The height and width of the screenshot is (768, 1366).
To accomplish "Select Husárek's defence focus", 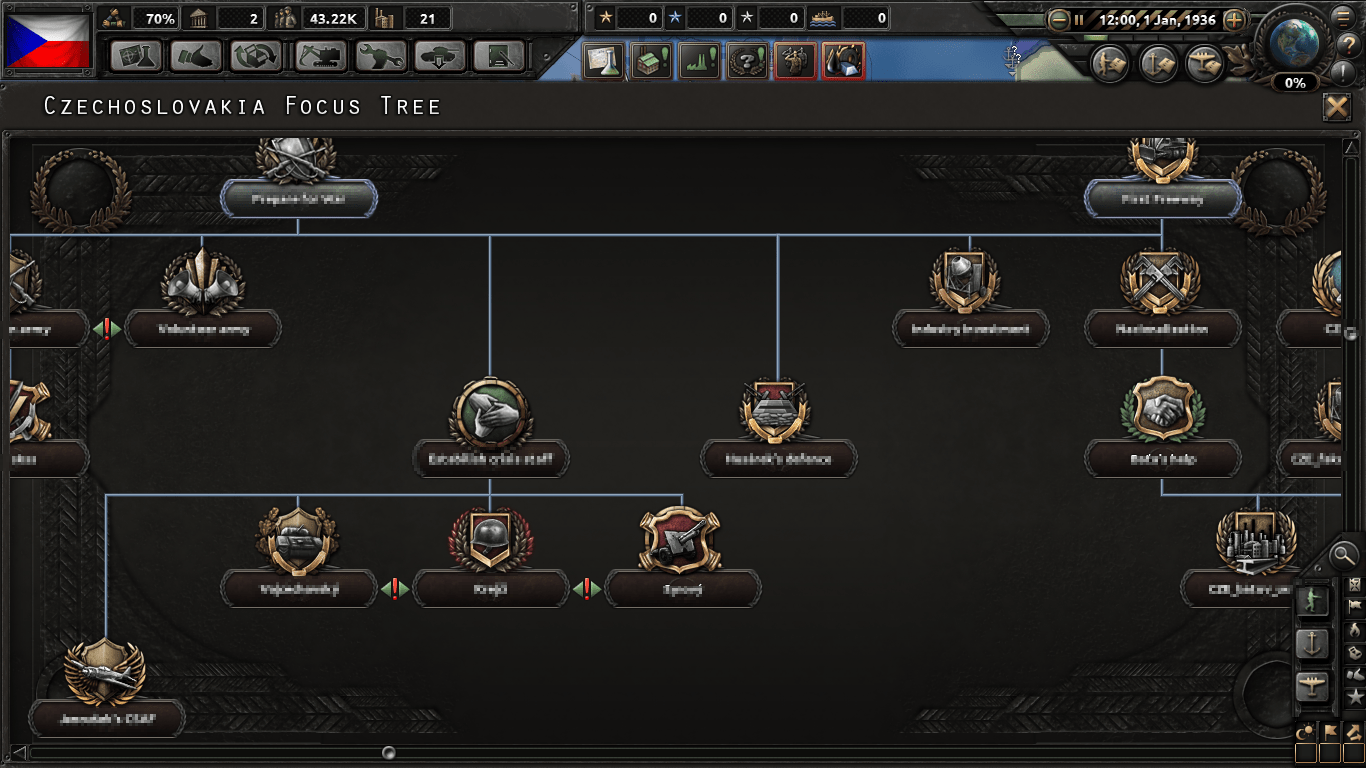I will [x=778, y=458].
